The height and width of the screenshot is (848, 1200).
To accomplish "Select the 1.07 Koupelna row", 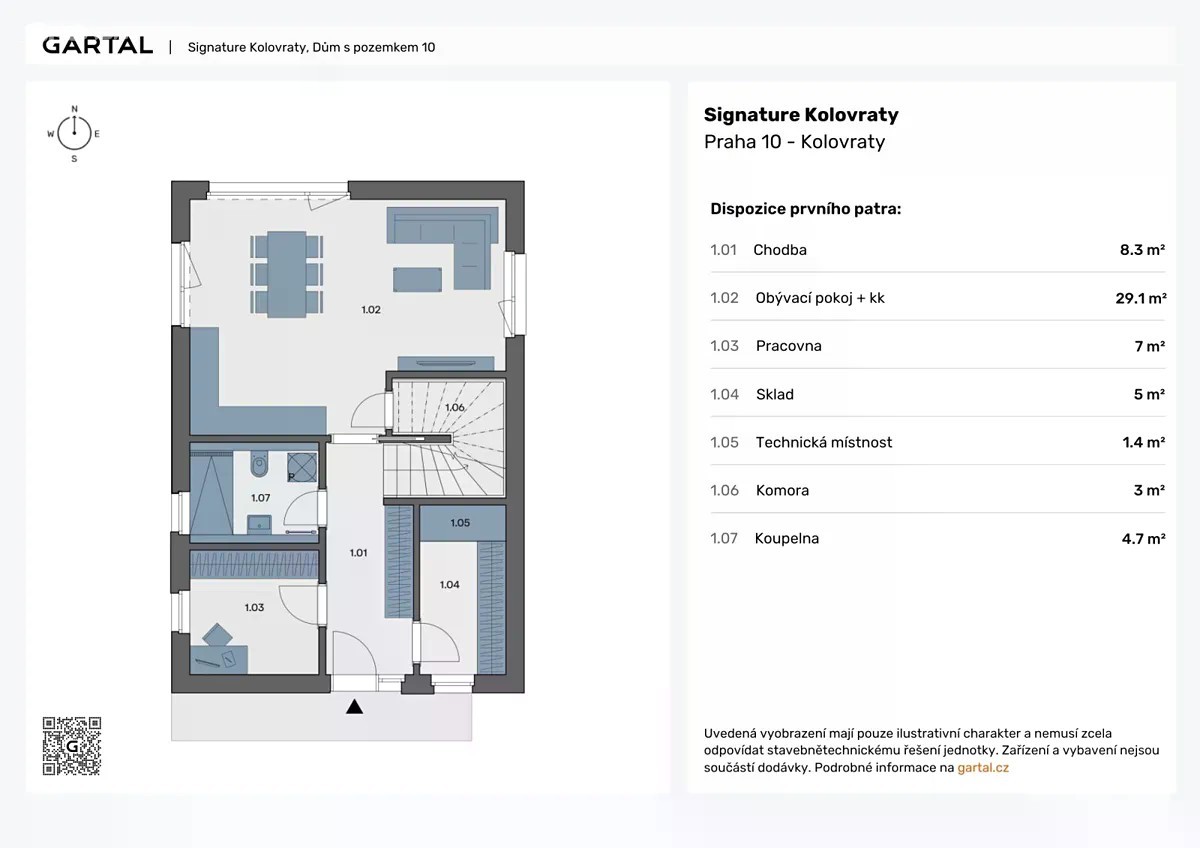I will (x=936, y=538).
